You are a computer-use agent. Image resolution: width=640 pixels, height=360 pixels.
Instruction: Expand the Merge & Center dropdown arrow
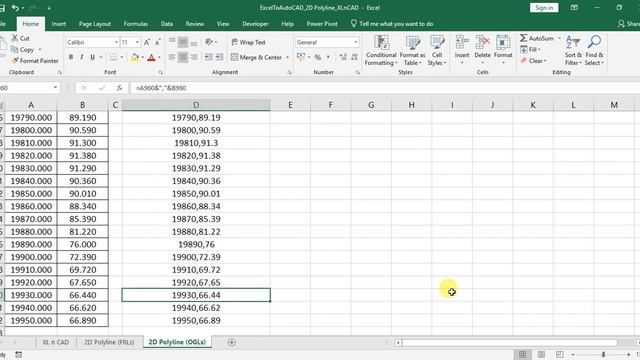[287, 57]
